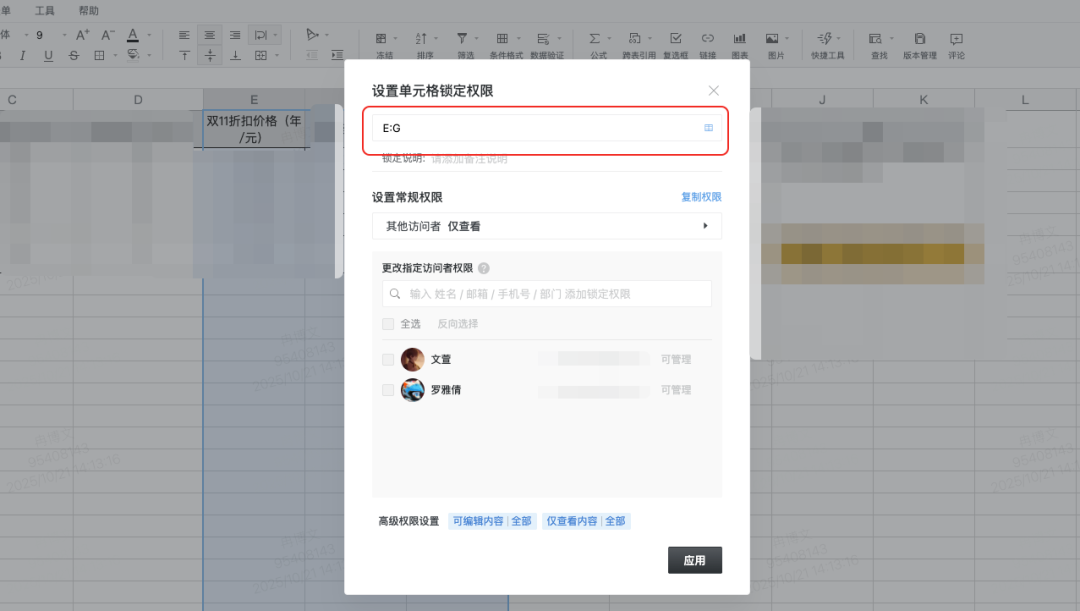Click the 应用 apply button
The image size is (1080, 611).
694,560
